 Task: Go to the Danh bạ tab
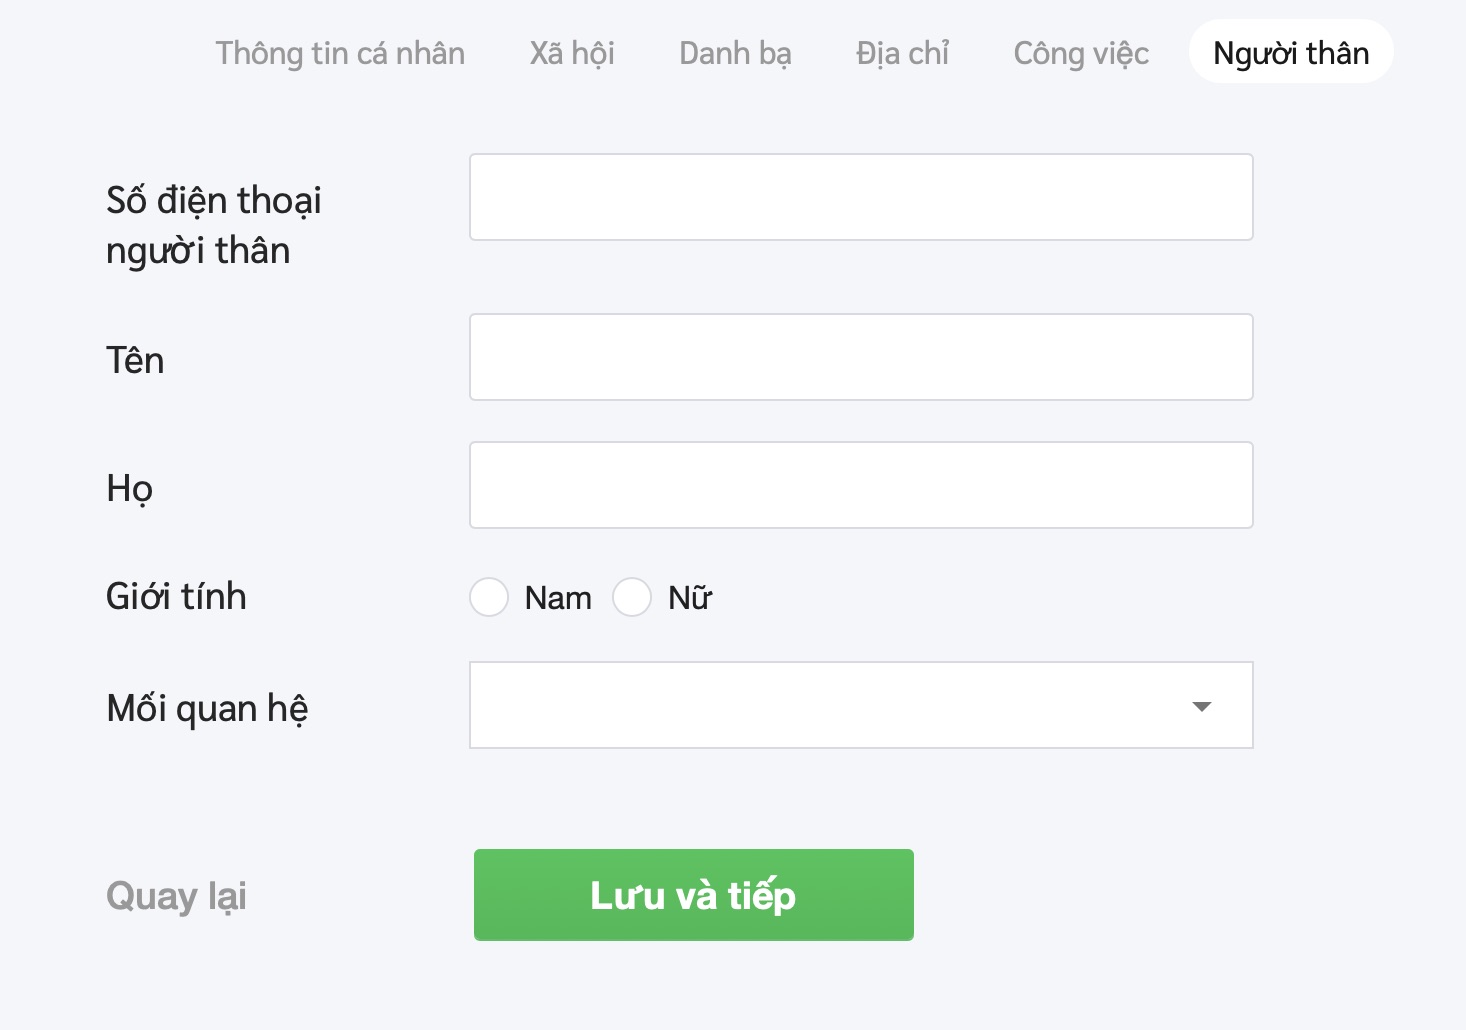coord(735,53)
